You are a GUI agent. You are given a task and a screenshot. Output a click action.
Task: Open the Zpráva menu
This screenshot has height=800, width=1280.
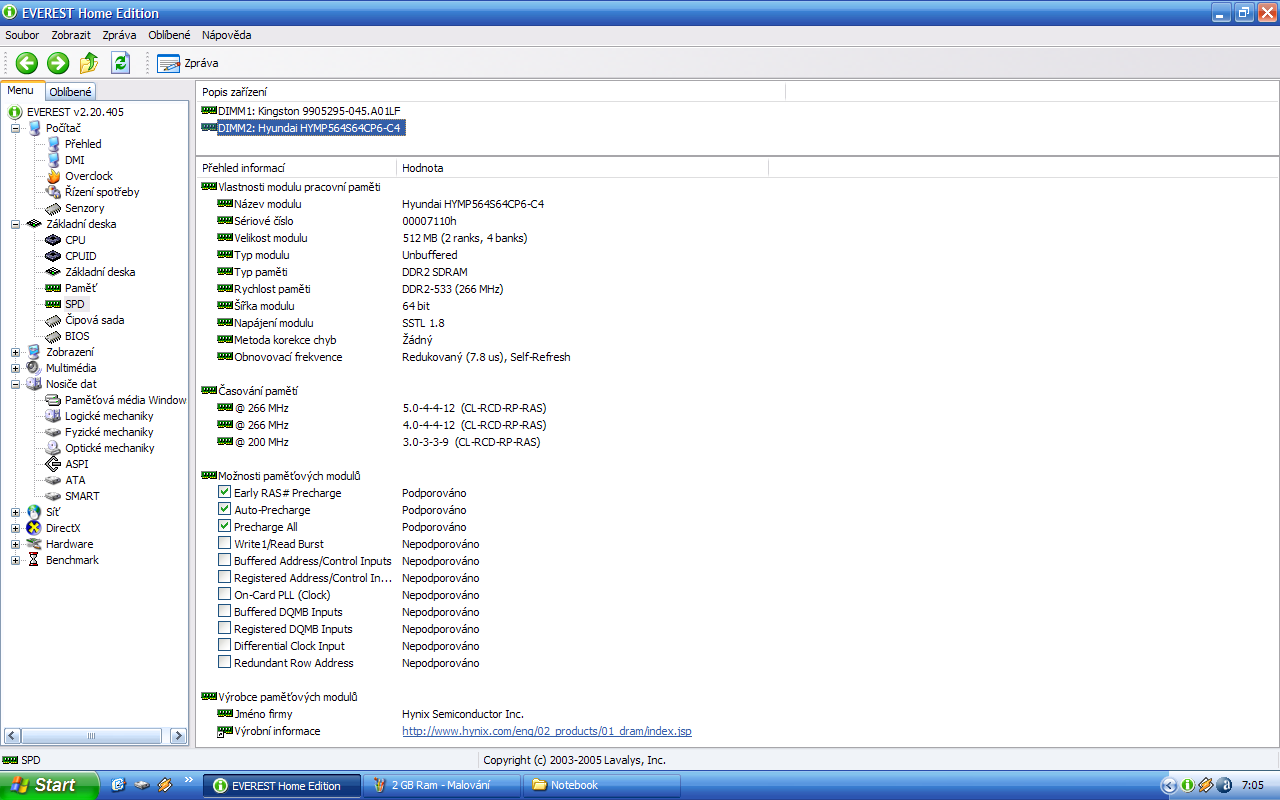(x=119, y=35)
